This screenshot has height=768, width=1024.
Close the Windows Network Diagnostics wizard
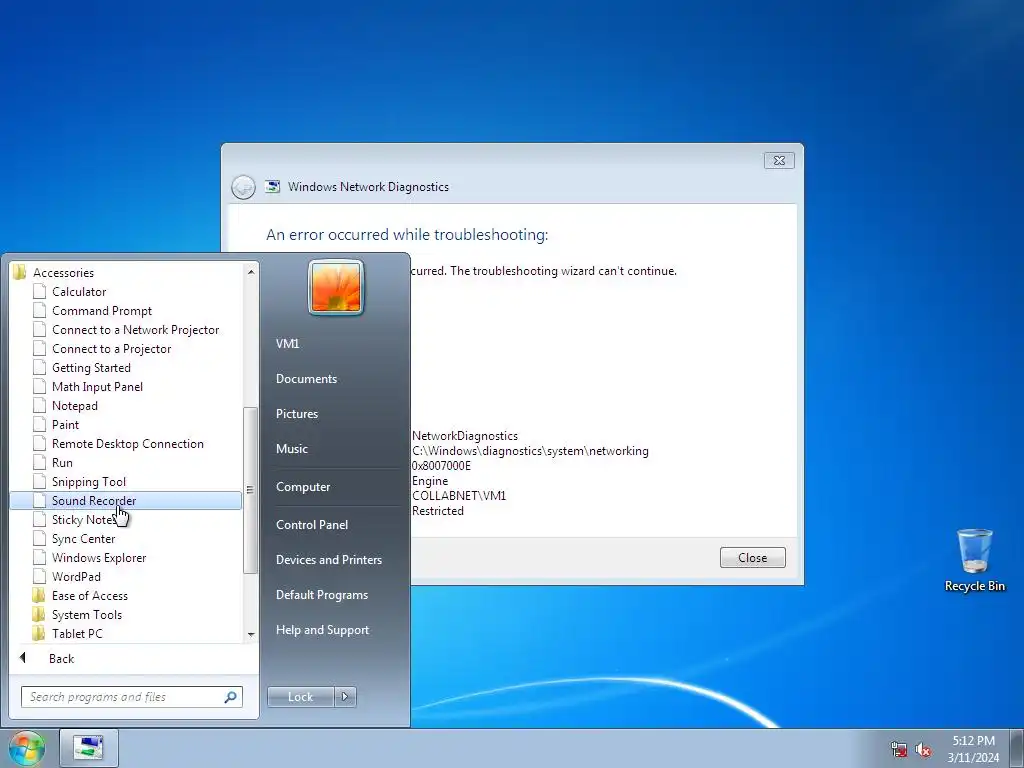752,558
